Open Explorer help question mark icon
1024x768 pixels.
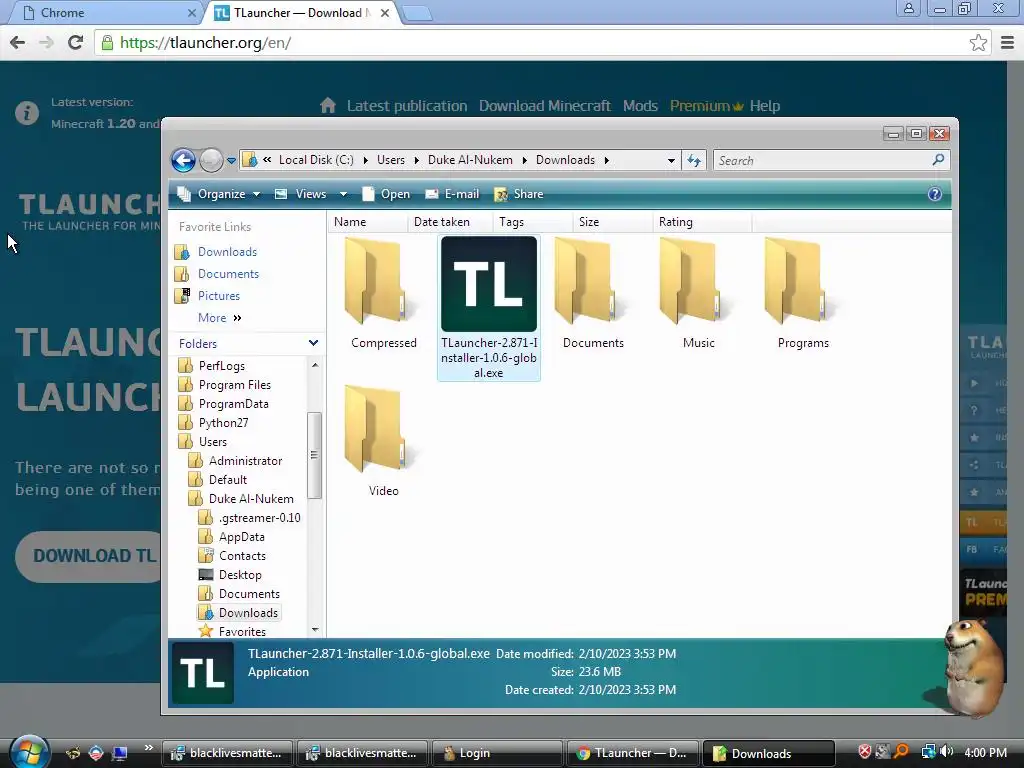coord(935,194)
